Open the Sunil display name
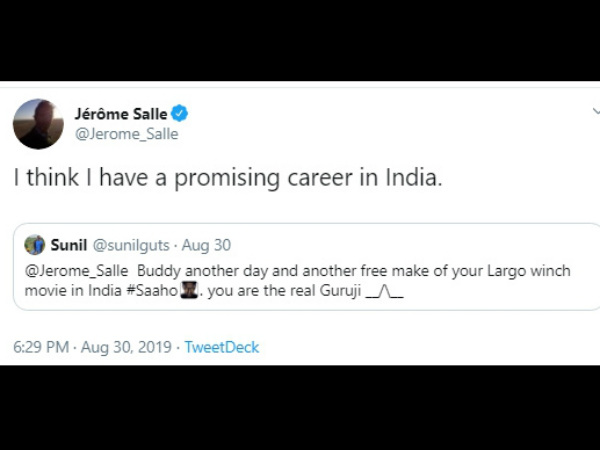600x450 pixels. pos(69,245)
